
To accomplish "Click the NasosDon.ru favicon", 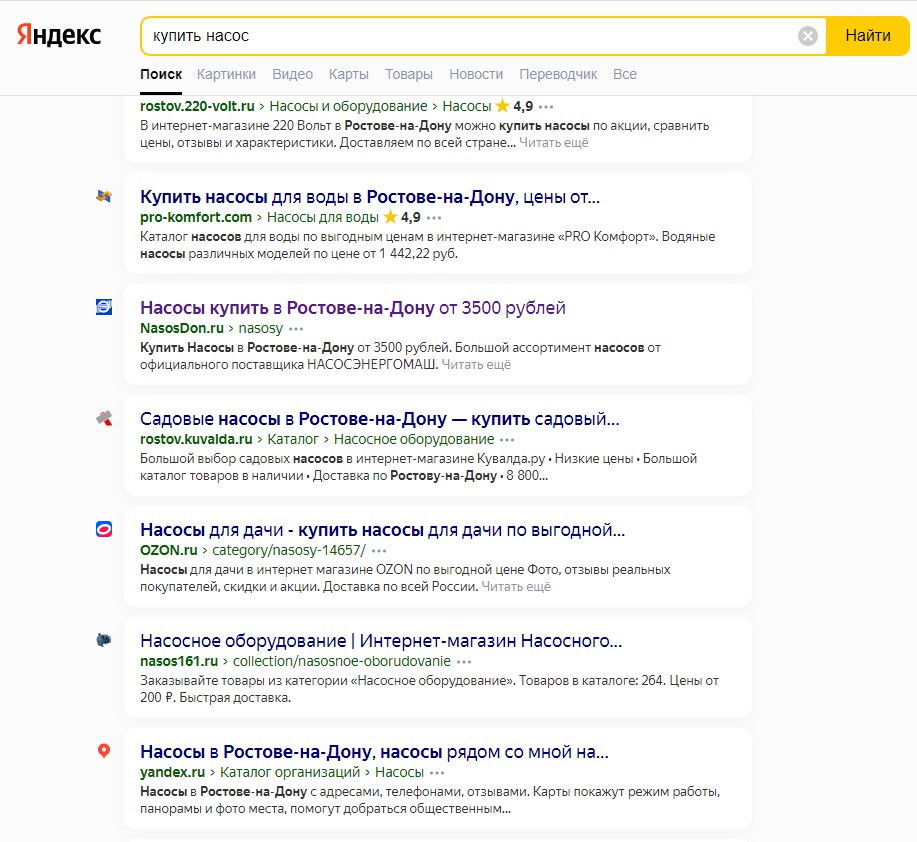I will (104, 307).
